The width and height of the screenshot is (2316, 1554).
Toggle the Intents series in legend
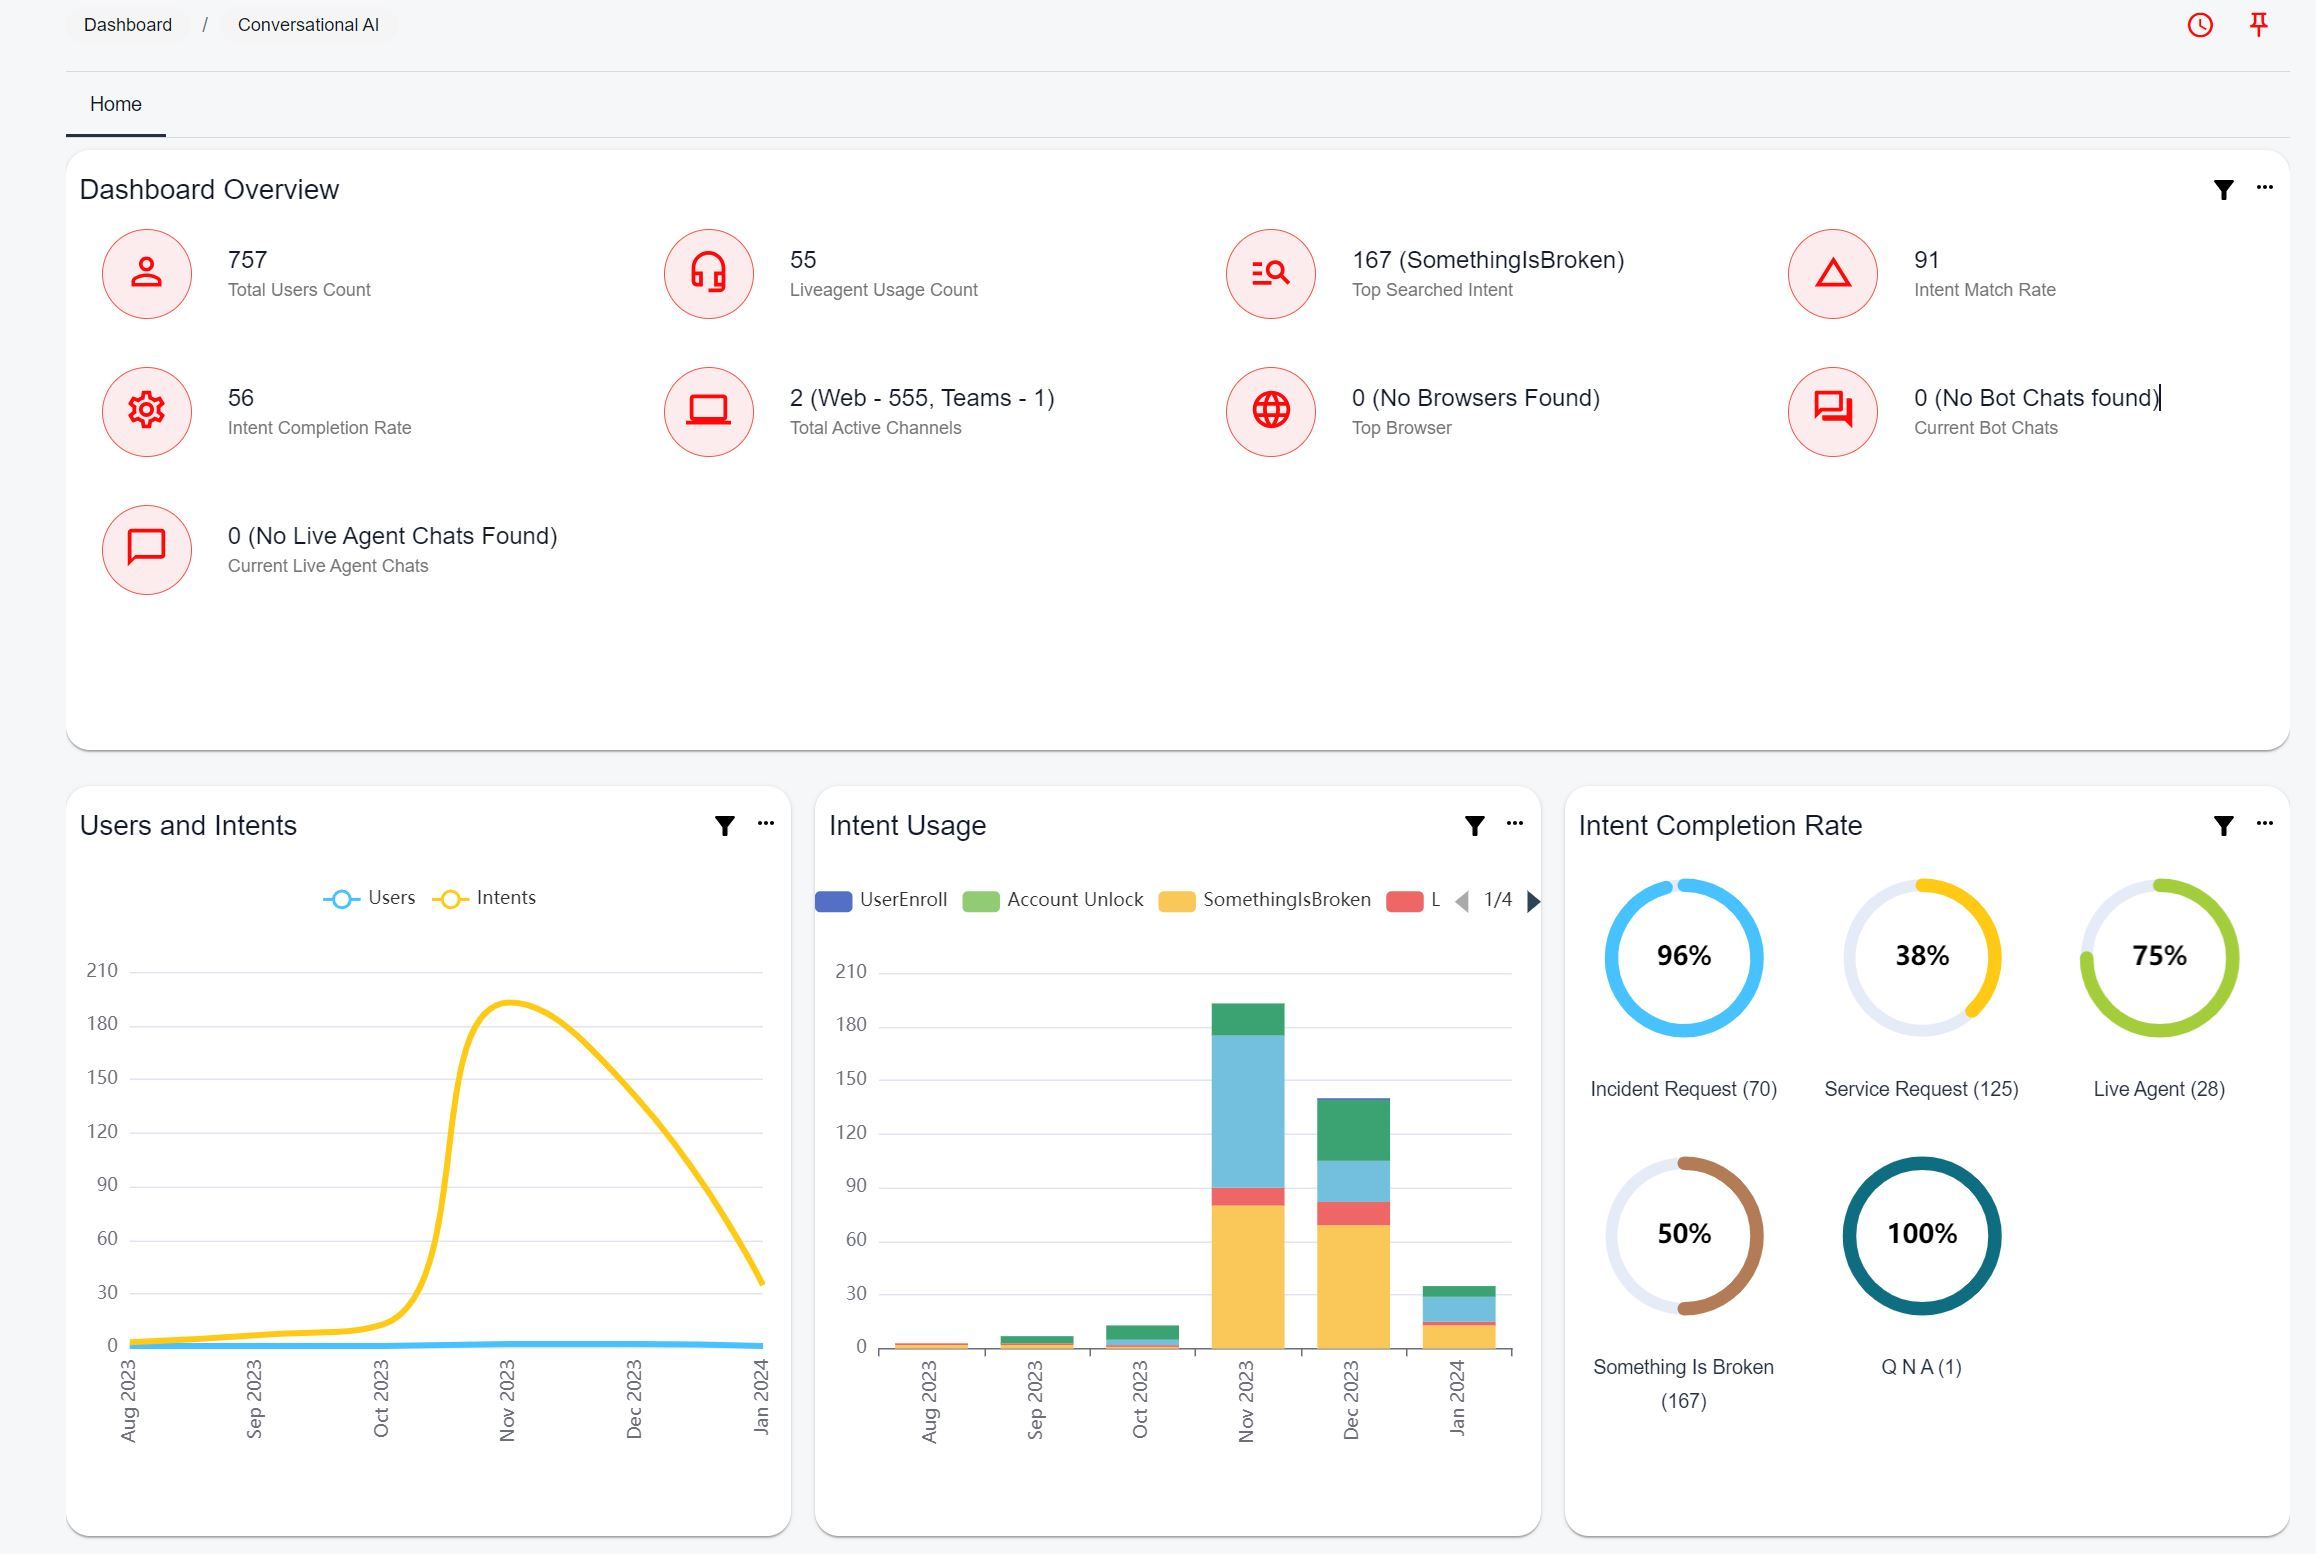coord(484,898)
